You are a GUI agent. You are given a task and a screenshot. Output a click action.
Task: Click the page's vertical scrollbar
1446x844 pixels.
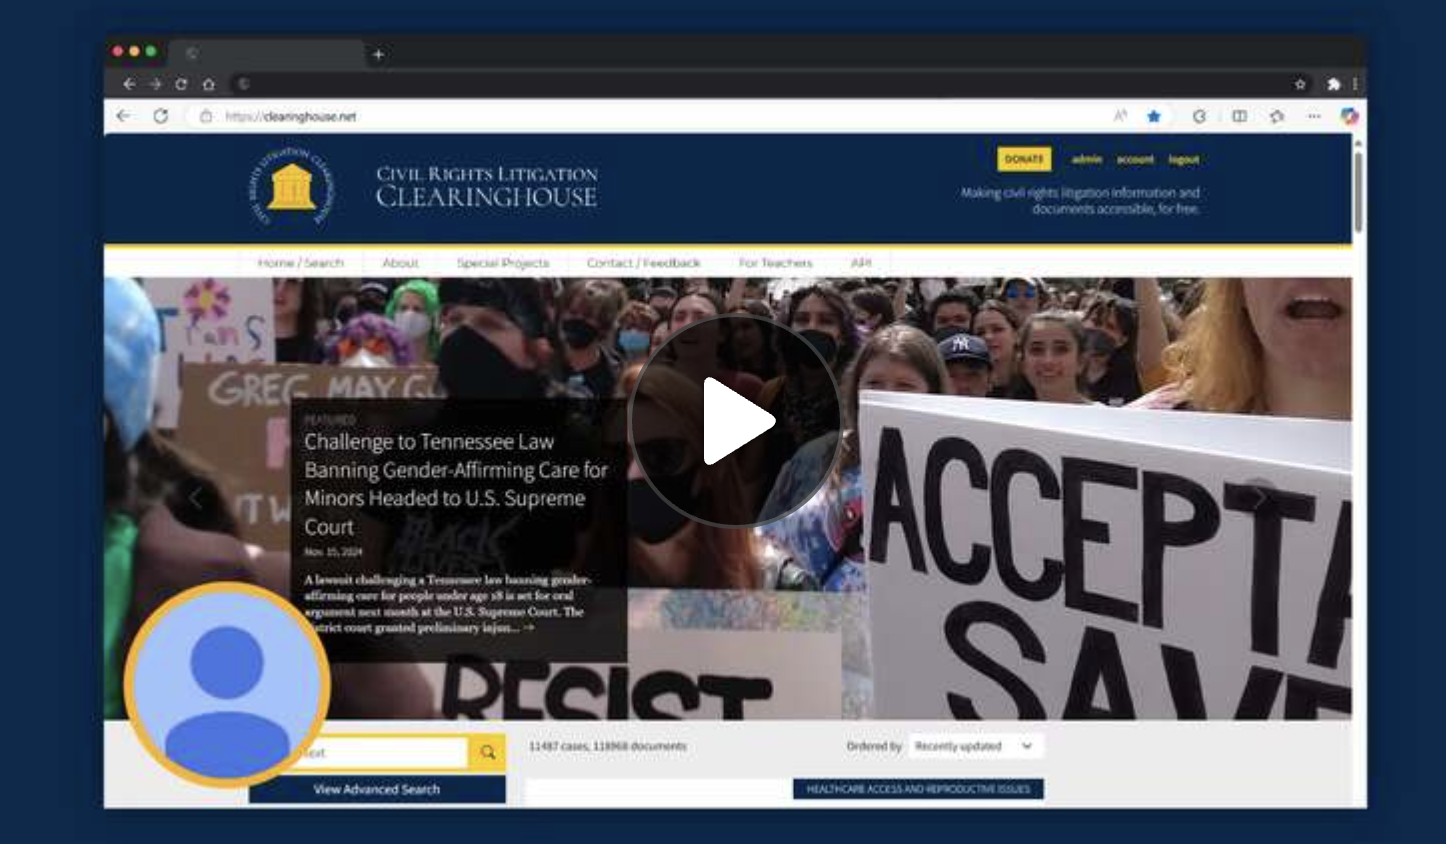point(1357,190)
